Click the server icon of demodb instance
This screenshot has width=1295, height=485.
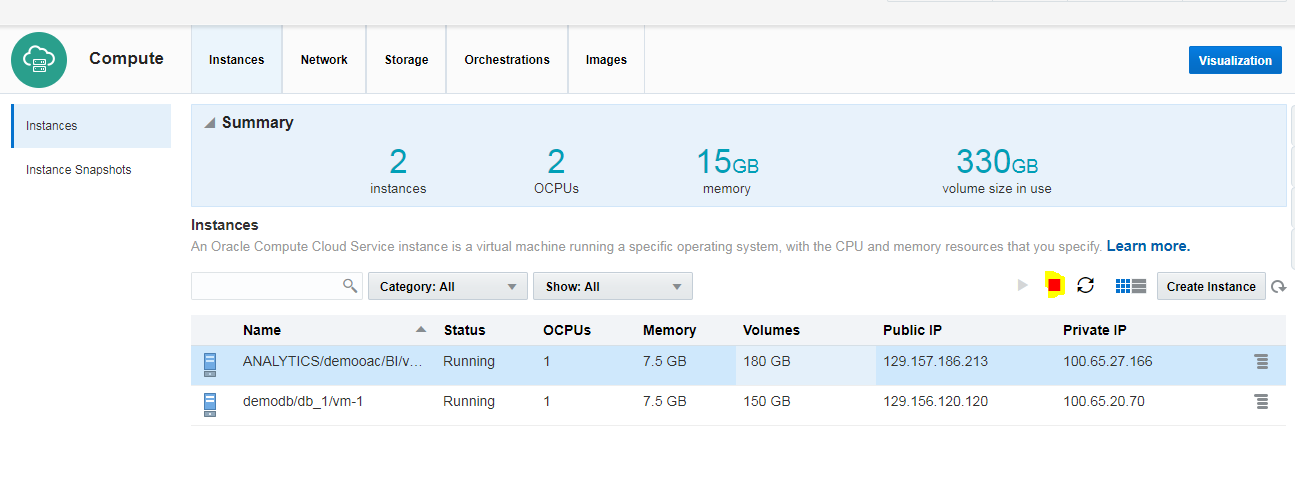(210, 403)
